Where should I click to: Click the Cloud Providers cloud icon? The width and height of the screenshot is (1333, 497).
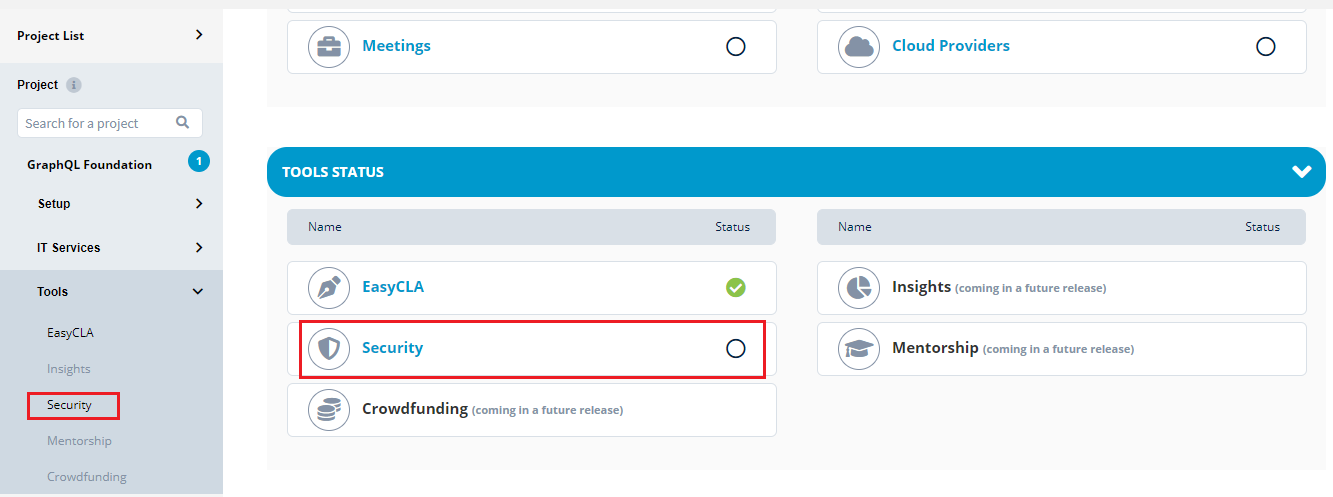click(858, 47)
